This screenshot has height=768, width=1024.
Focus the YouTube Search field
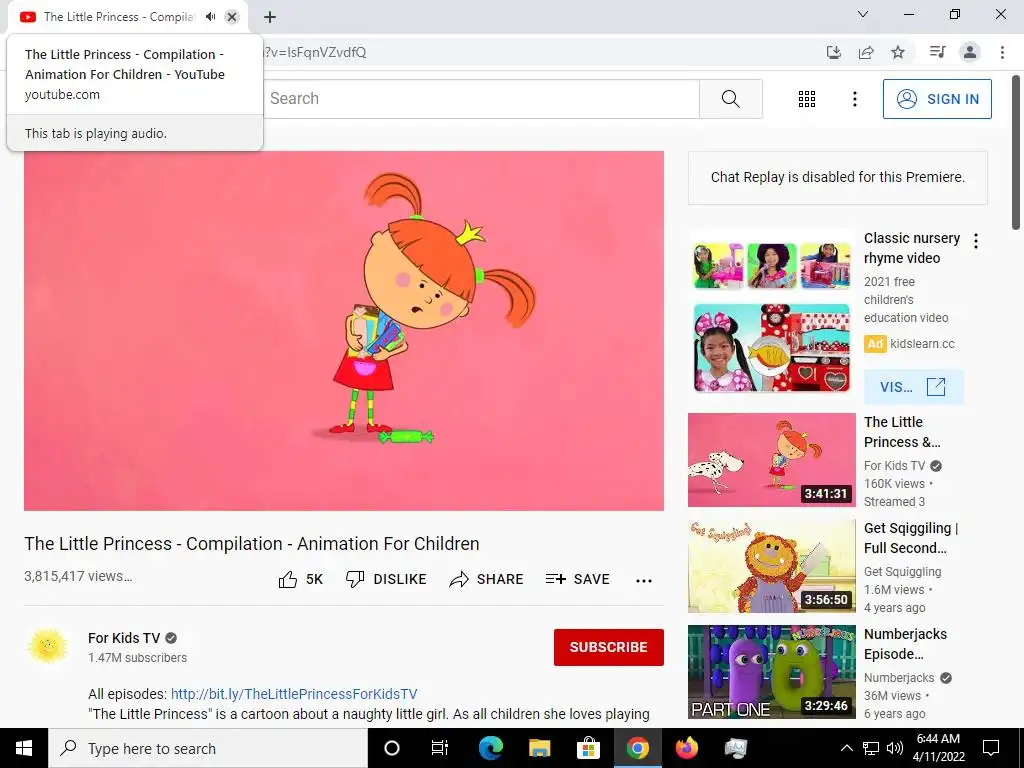click(x=481, y=99)
